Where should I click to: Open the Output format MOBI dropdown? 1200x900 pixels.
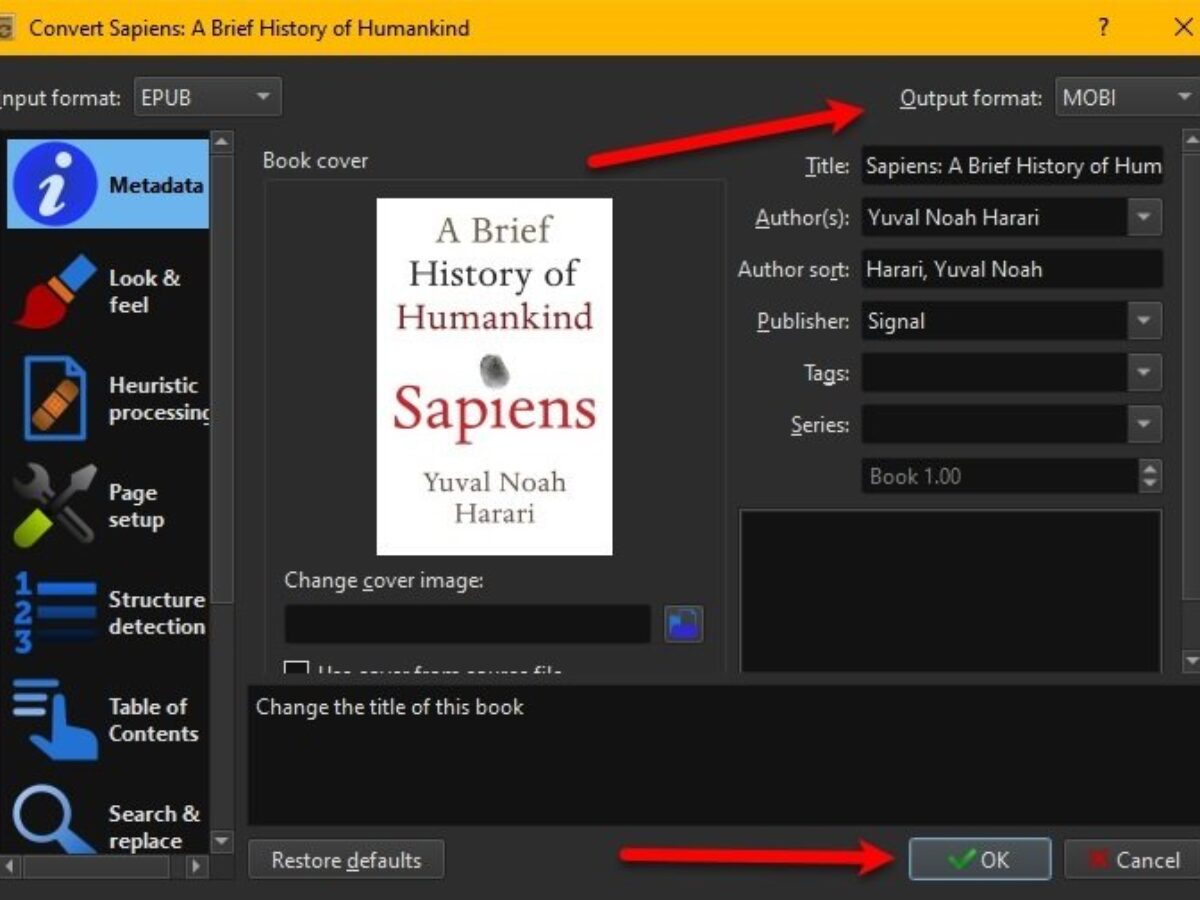click(x=1129, y=98)
